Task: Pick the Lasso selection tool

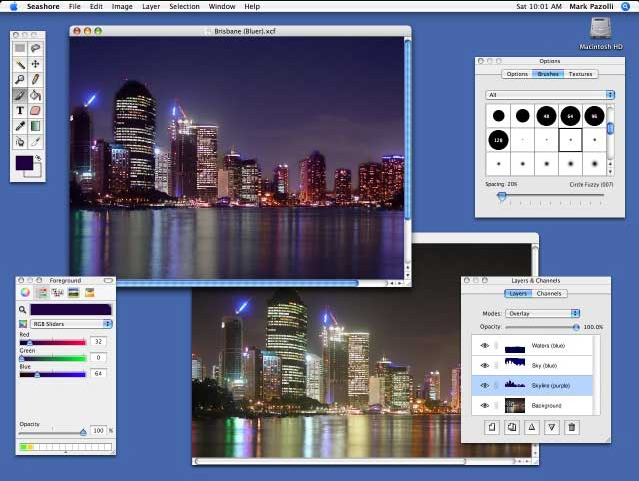Action: 36,47
